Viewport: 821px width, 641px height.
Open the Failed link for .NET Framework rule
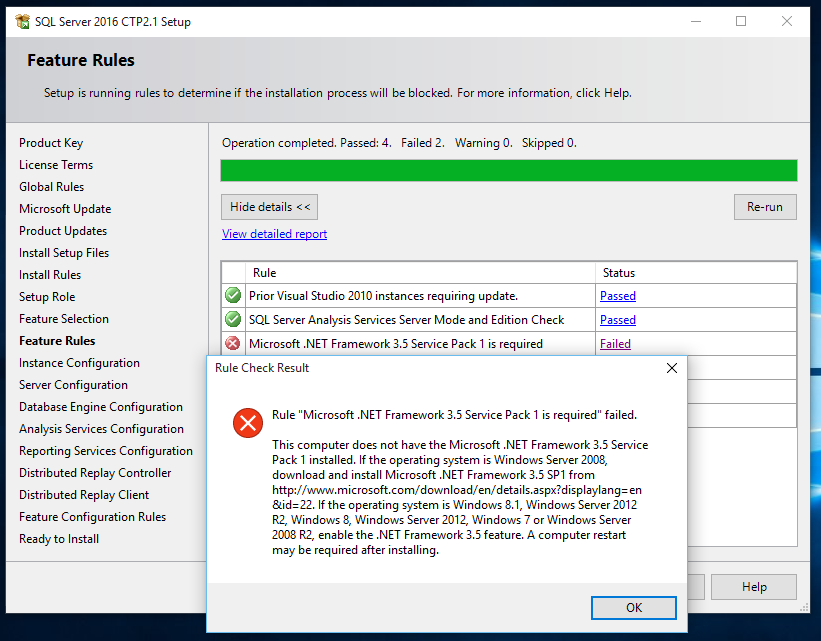pyautogui.click(x=615, y=344)
